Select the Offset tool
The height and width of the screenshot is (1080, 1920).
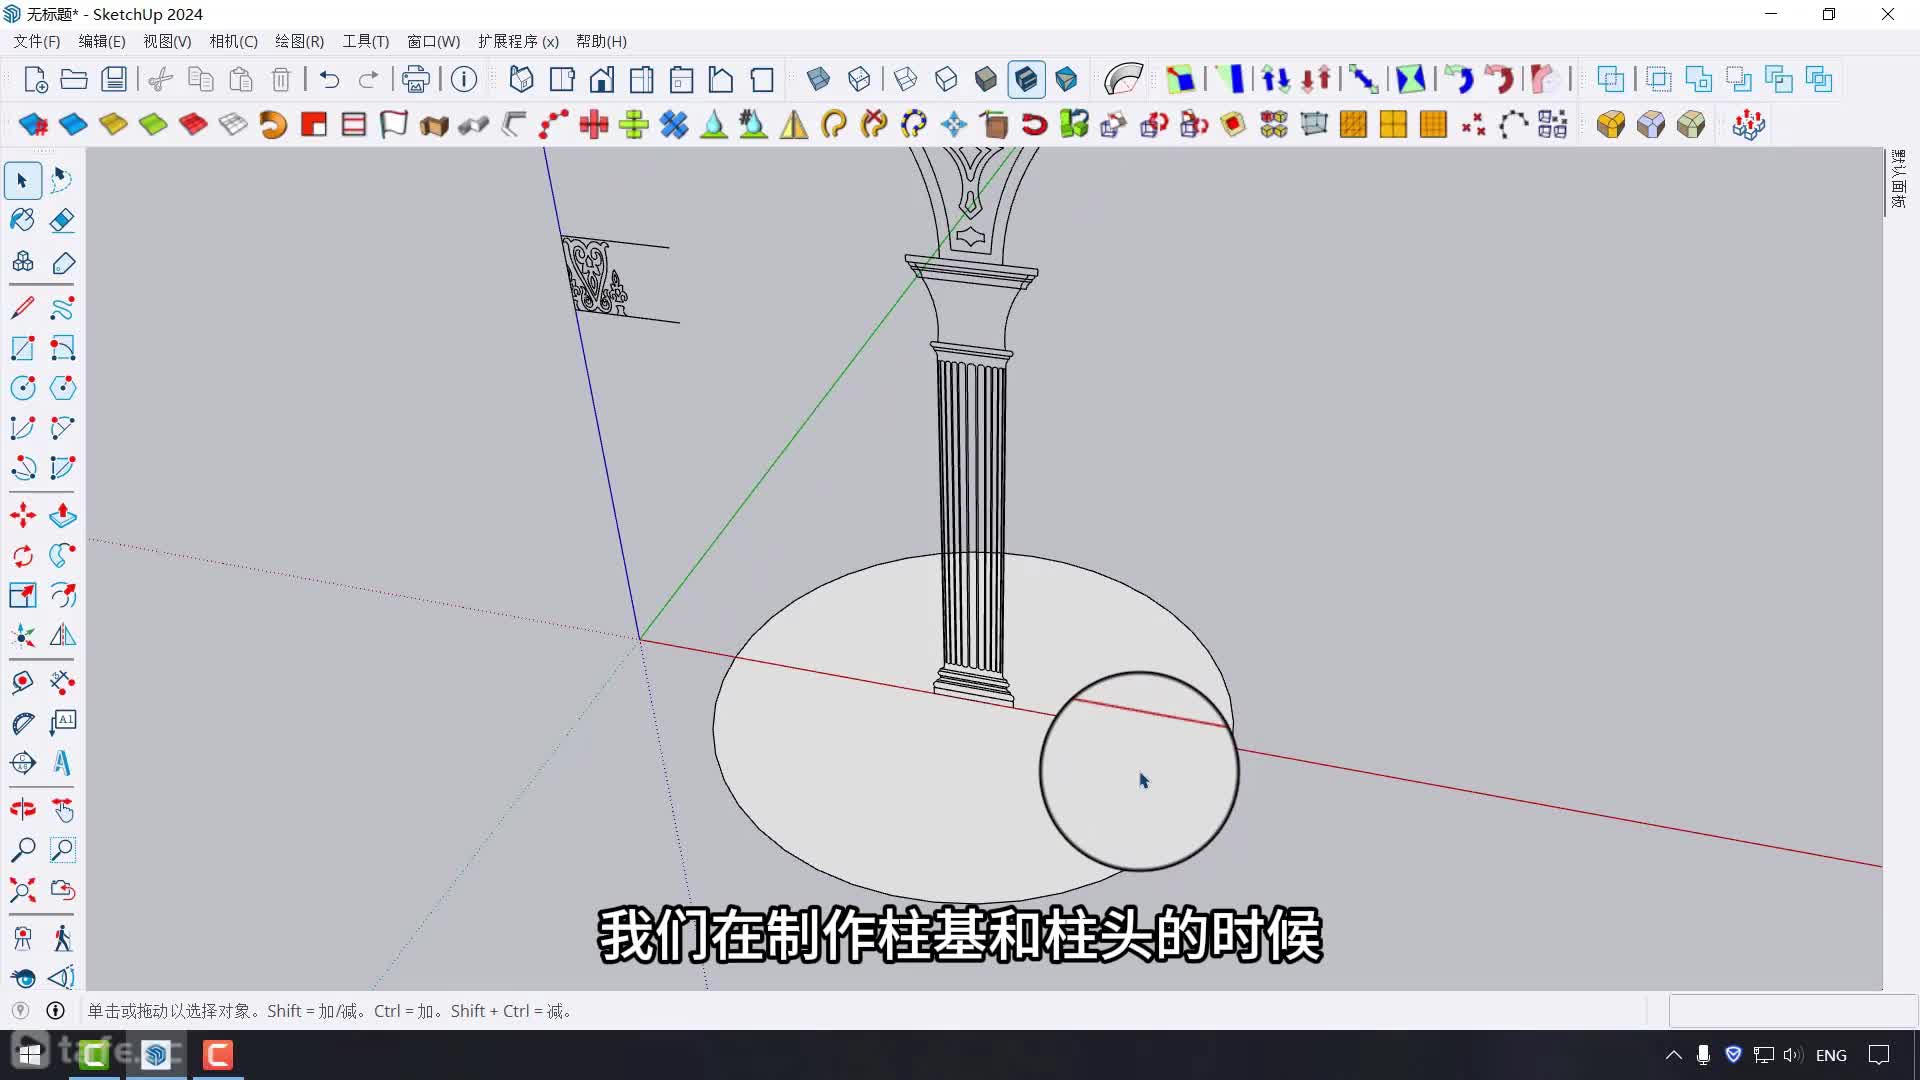62,596
